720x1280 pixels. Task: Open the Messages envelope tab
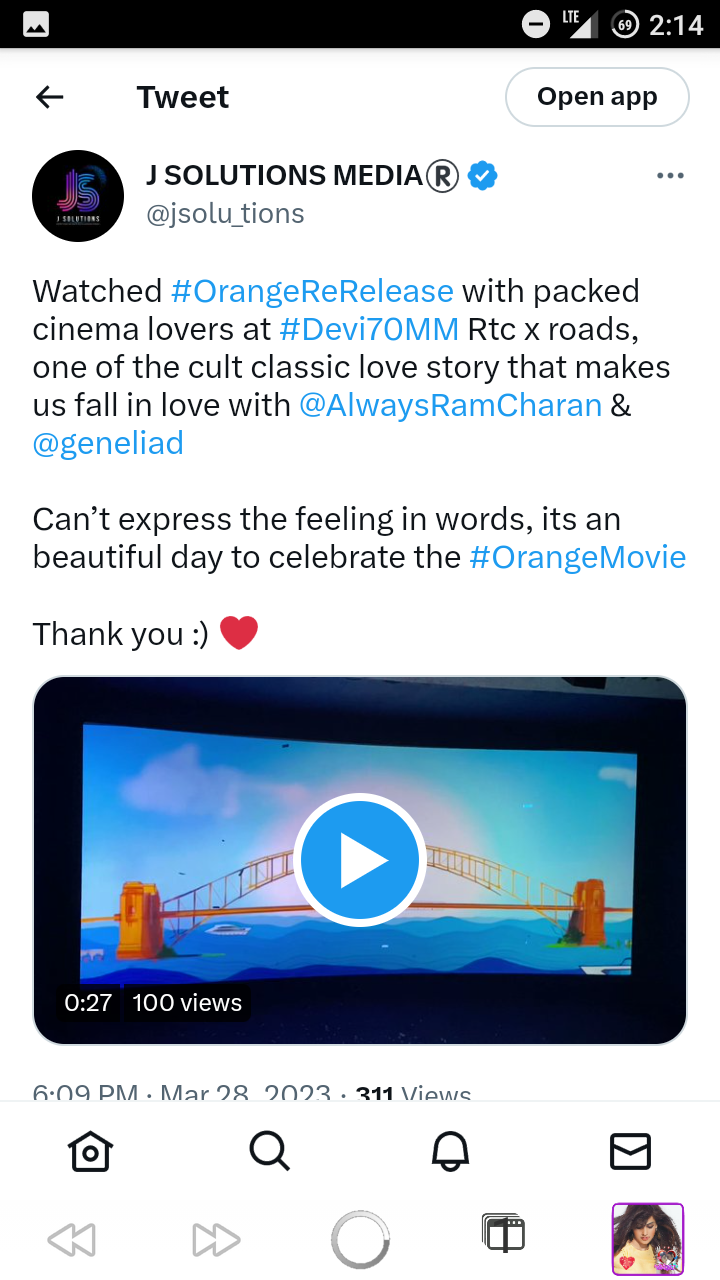point(630,1151)
